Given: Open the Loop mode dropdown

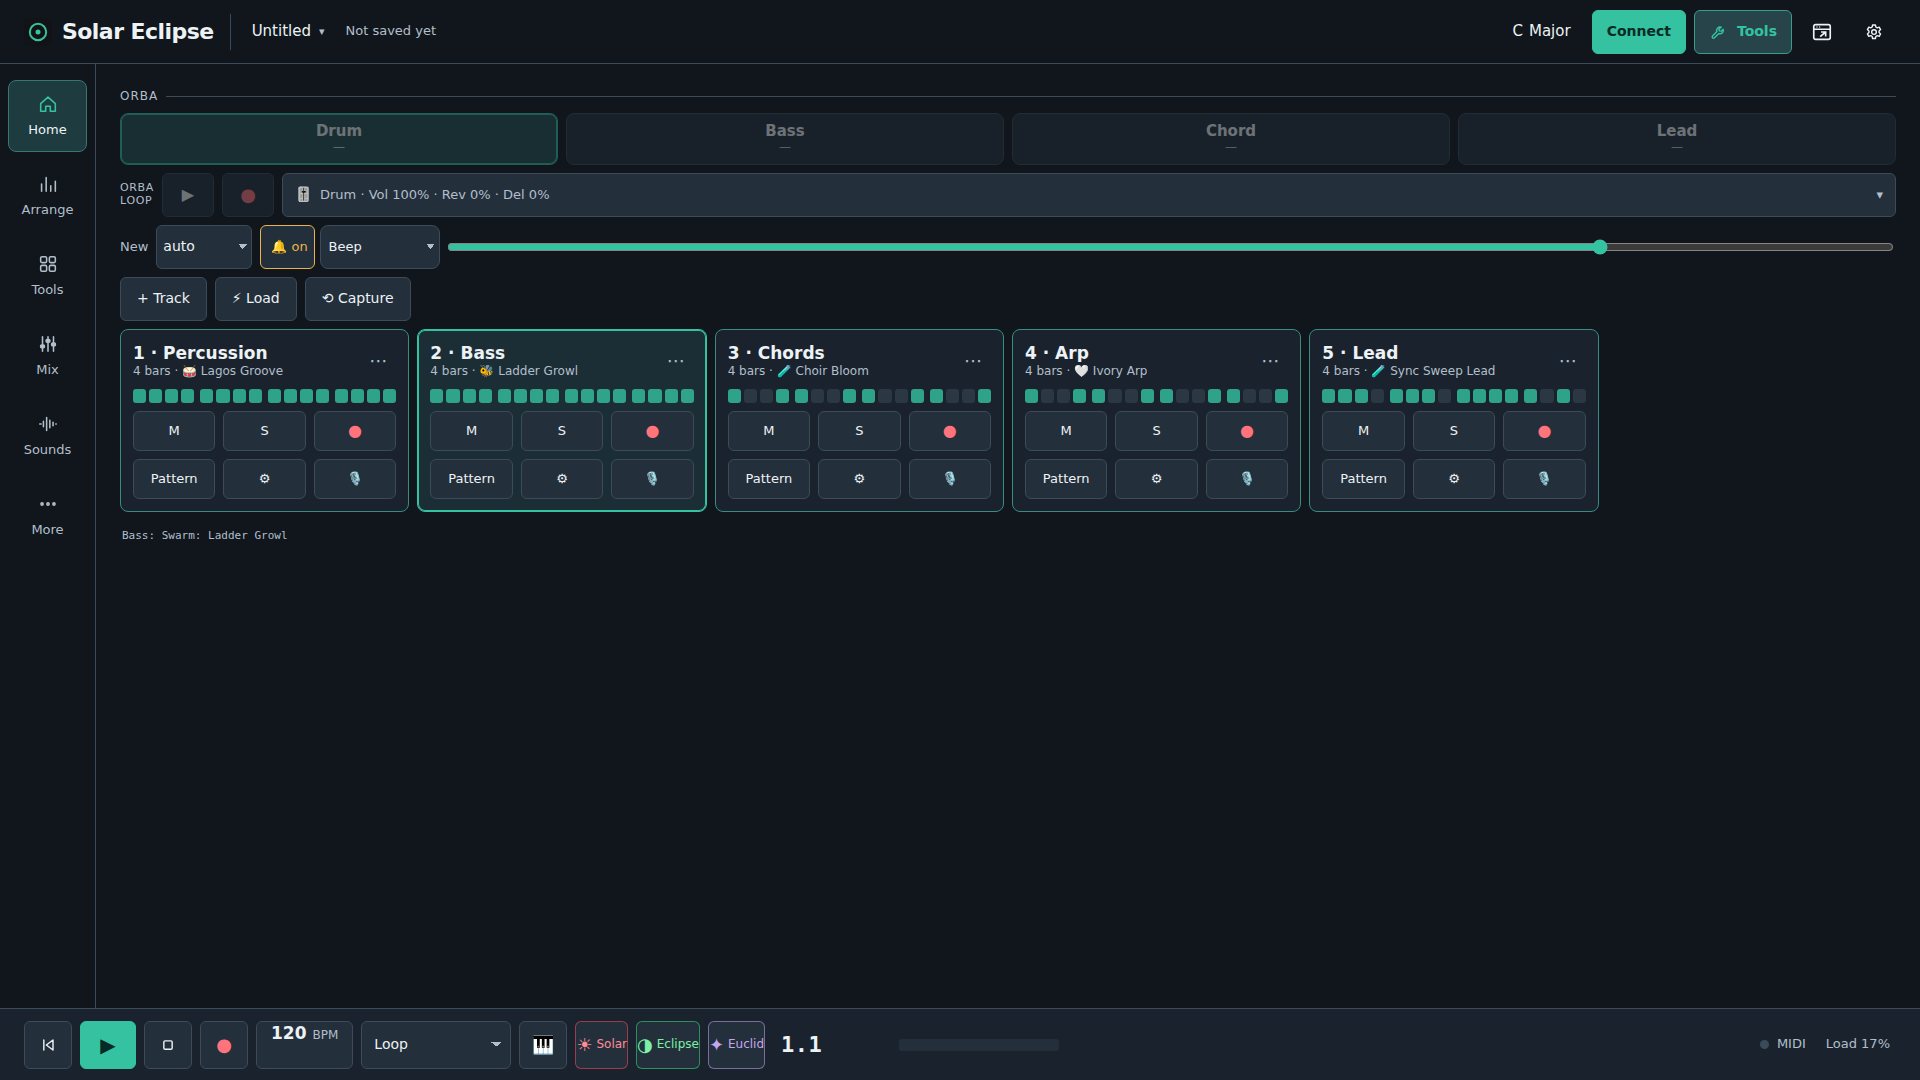Looking at the screenshot, I should click(x=436, y=1045).
